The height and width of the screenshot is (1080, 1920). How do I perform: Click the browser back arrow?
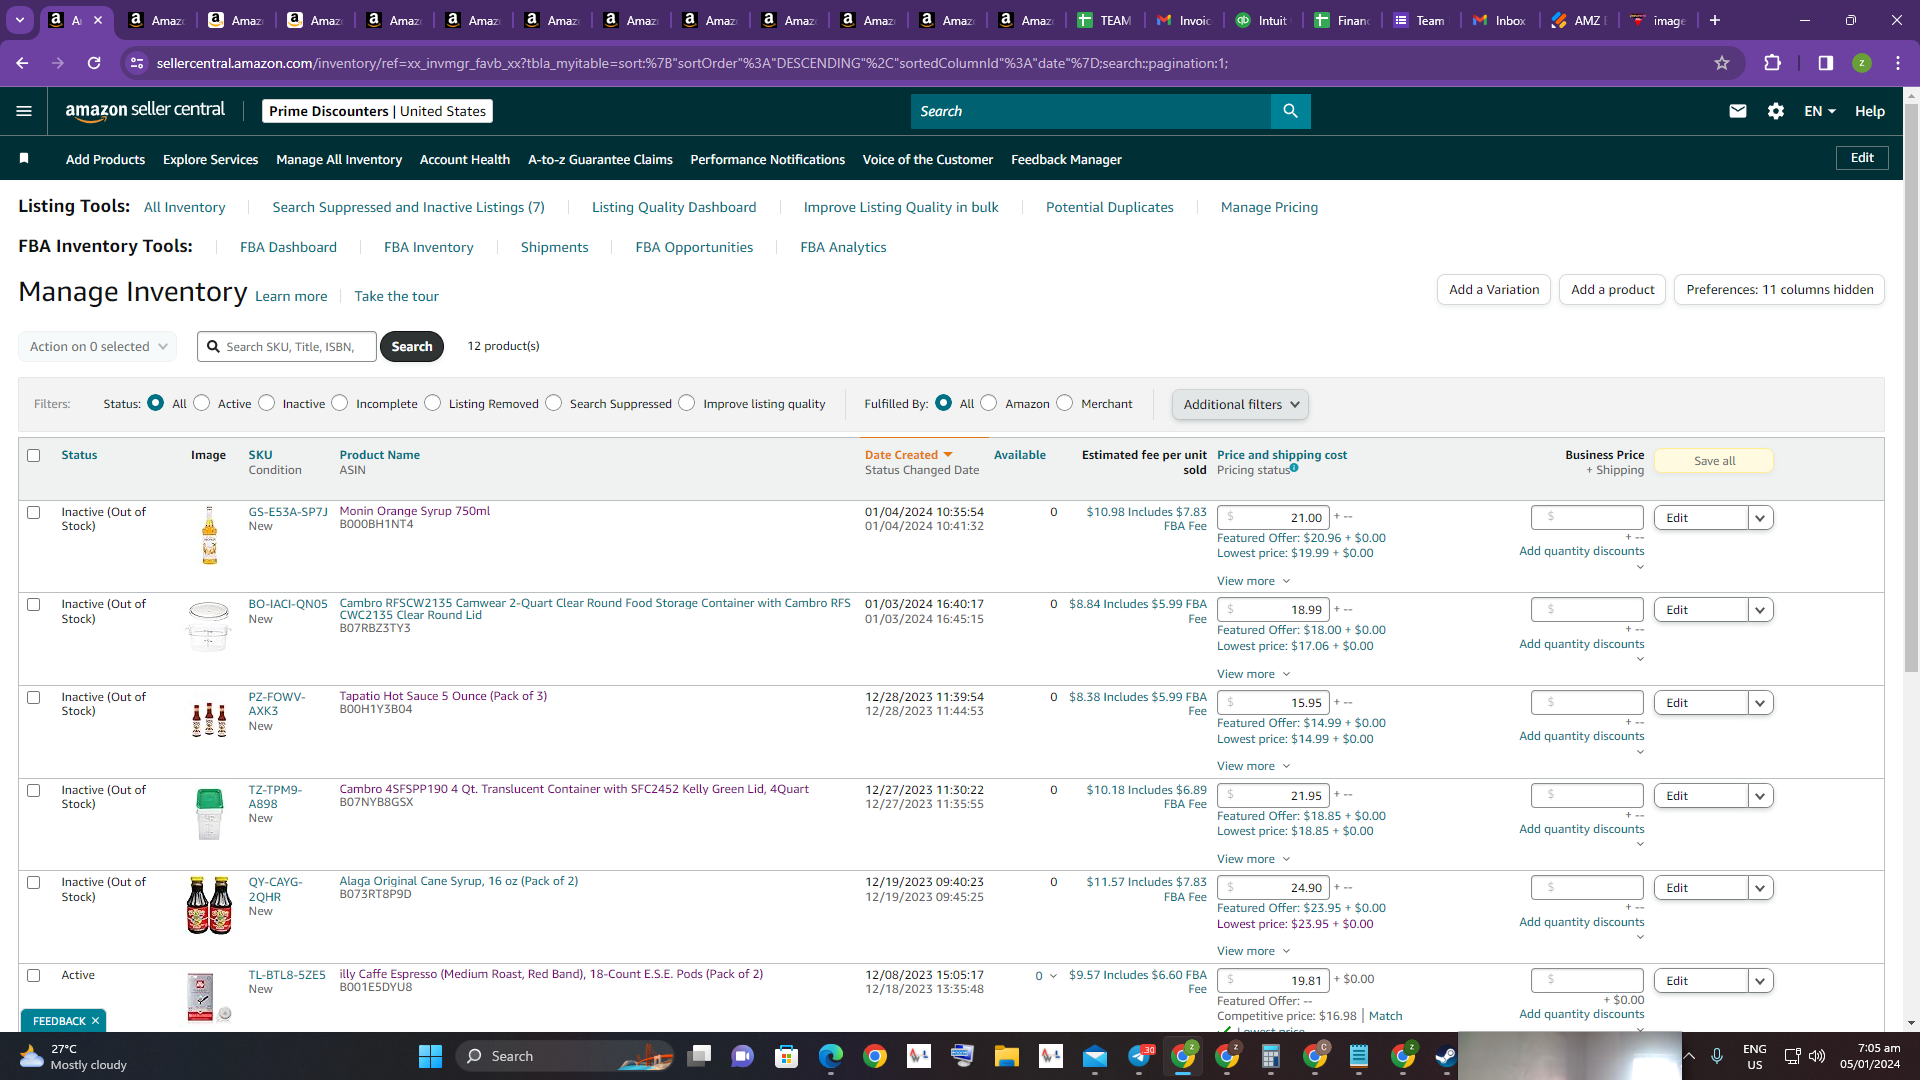(x=22, y=63)
